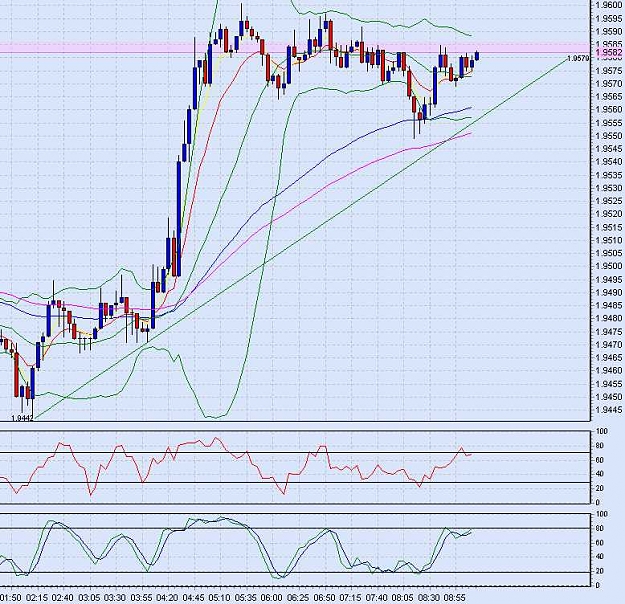Click the 06:00 time axis label
Image resolution: width=625 pixels, height=604 pixels.
[272, 598]
